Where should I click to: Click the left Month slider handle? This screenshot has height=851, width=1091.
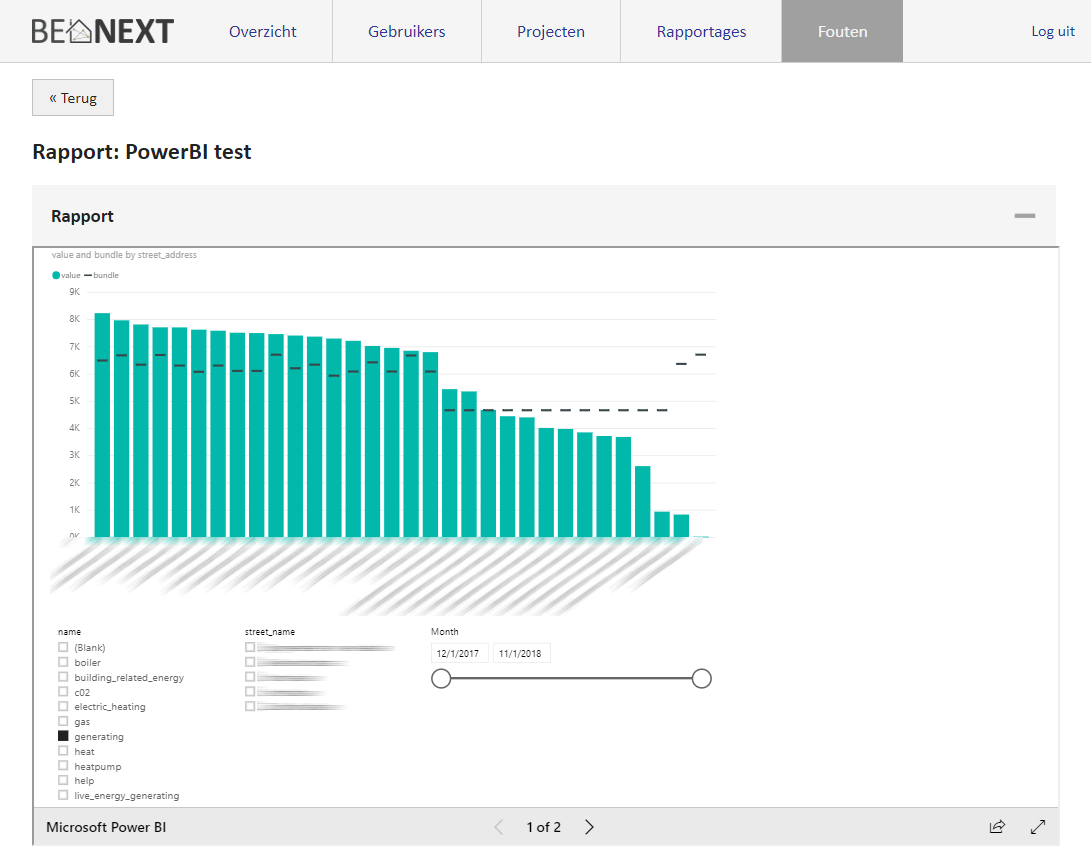(x=441, y=678)
